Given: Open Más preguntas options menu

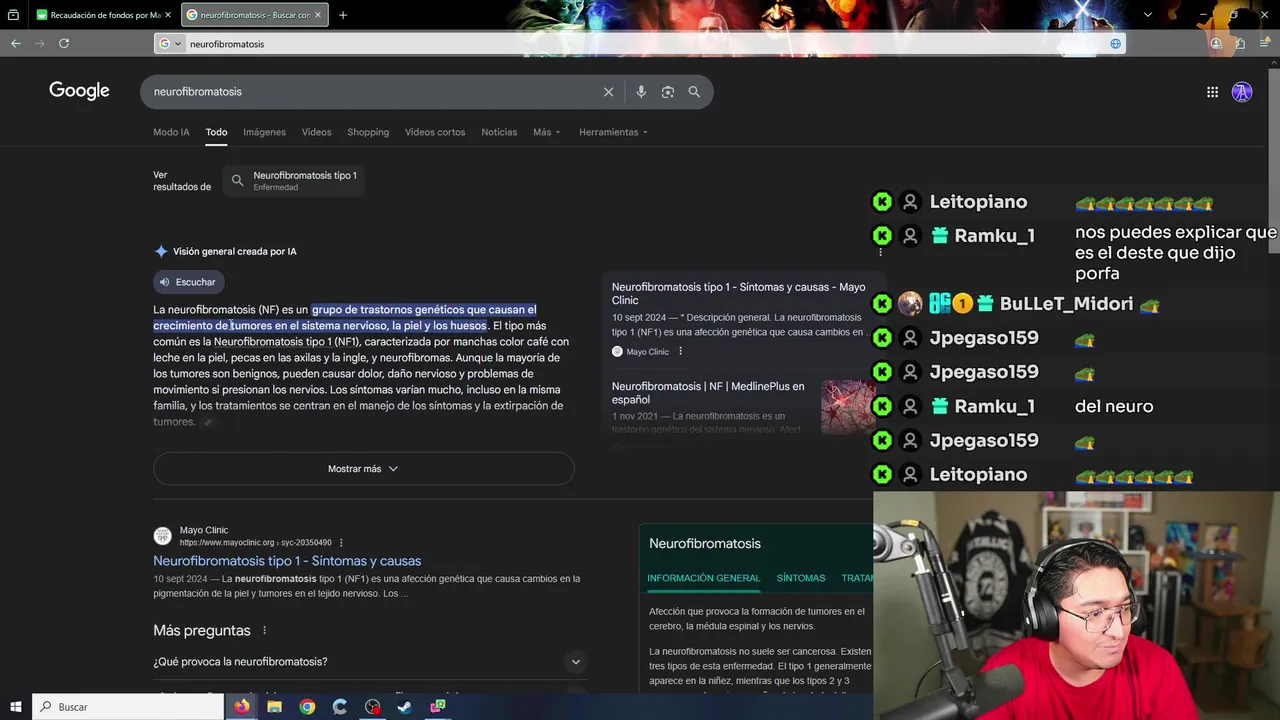Looking at the screenshot, I should click(x=264, y=631).
